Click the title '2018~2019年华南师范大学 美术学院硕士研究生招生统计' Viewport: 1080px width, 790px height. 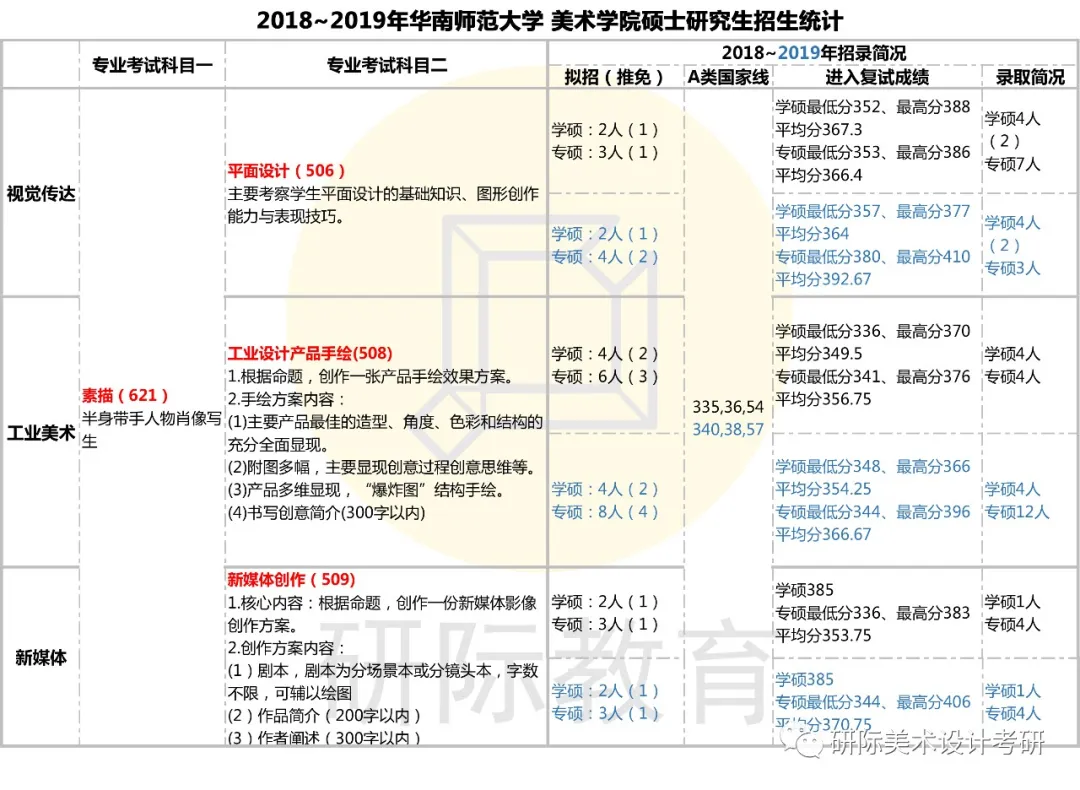(x=550, y=20)
